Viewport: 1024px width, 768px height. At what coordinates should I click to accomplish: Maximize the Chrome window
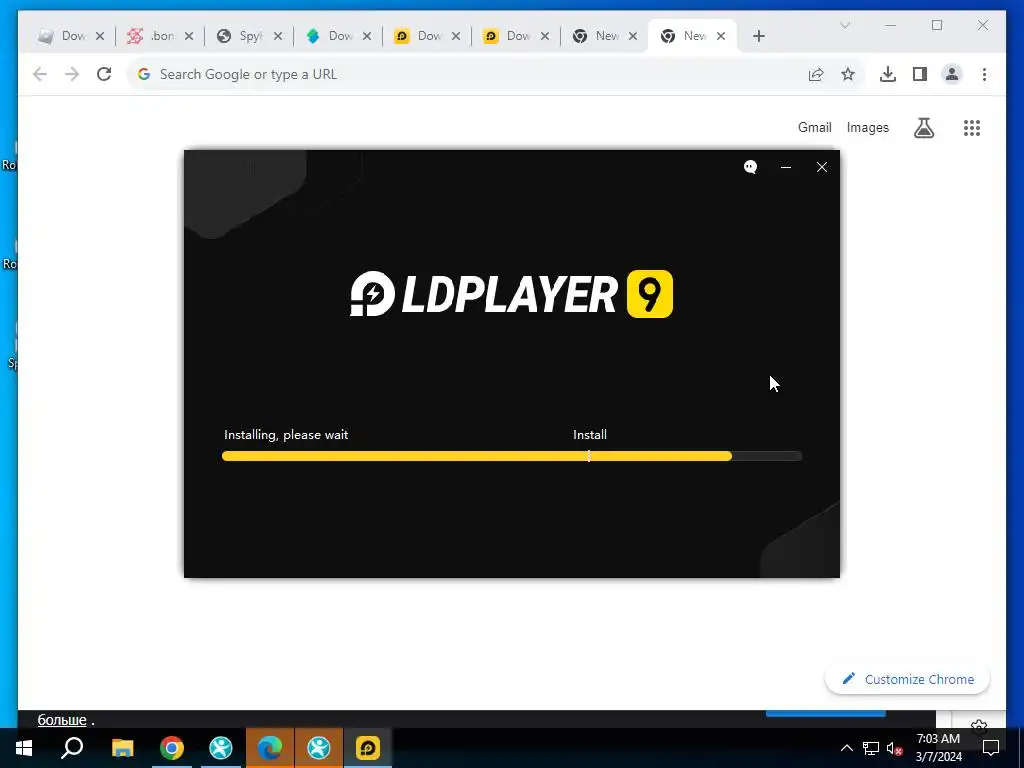937,25
